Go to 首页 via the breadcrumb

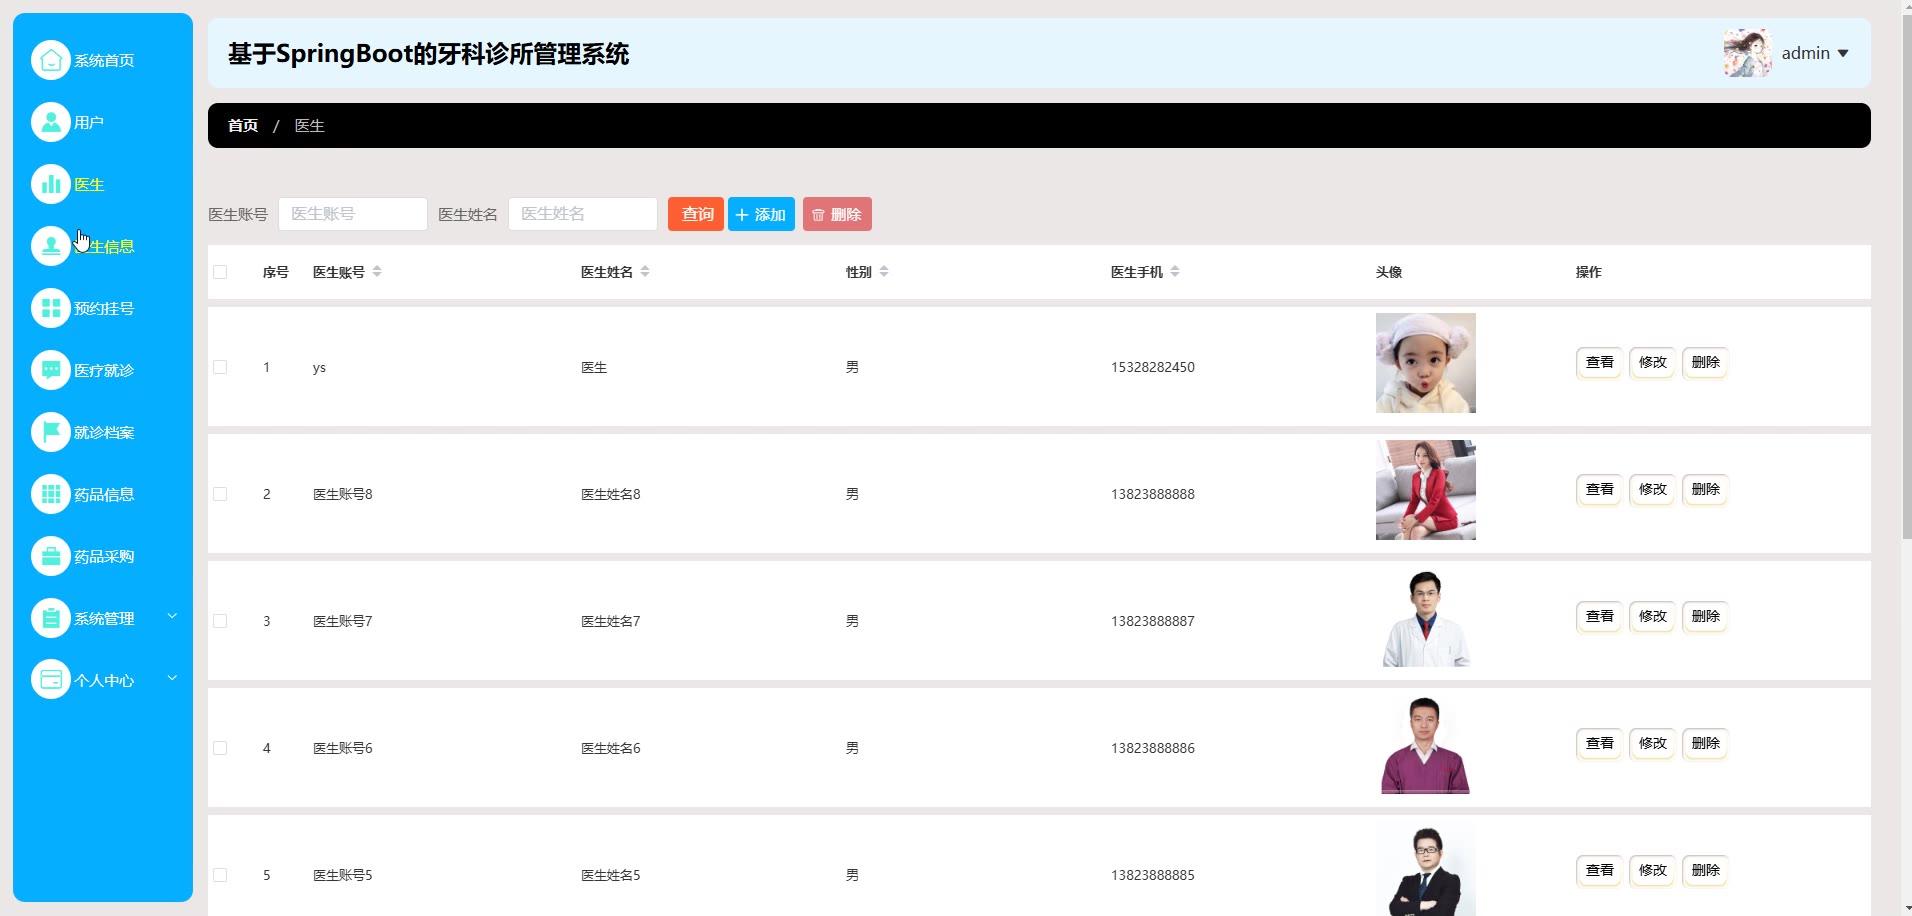tap(243, 126)
